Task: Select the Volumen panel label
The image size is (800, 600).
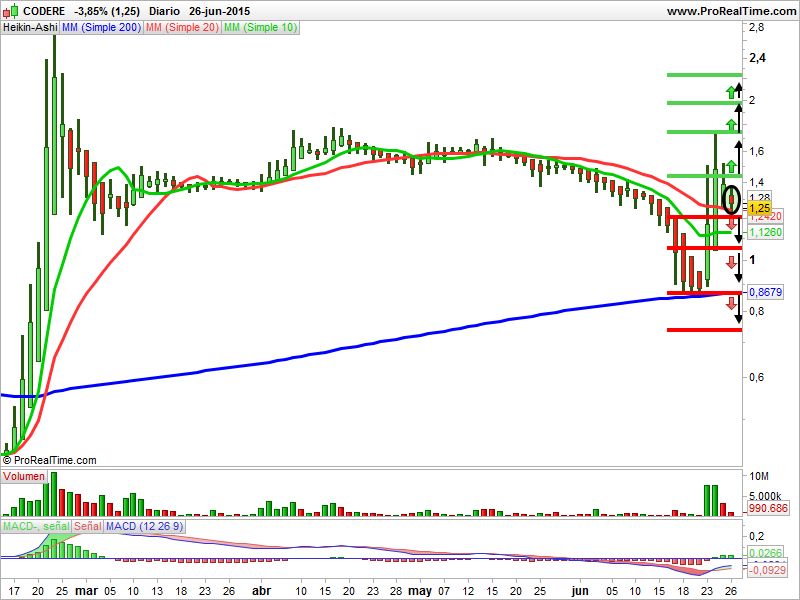Action: point(24,476)
